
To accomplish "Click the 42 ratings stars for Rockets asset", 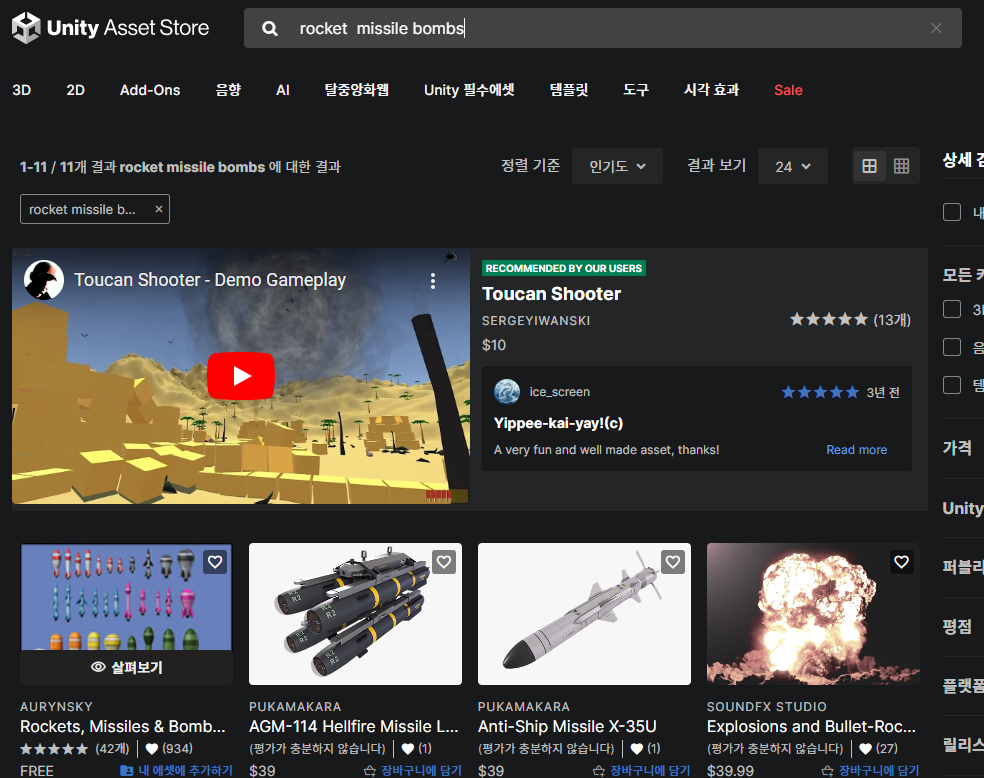I will tap(55, 749).
